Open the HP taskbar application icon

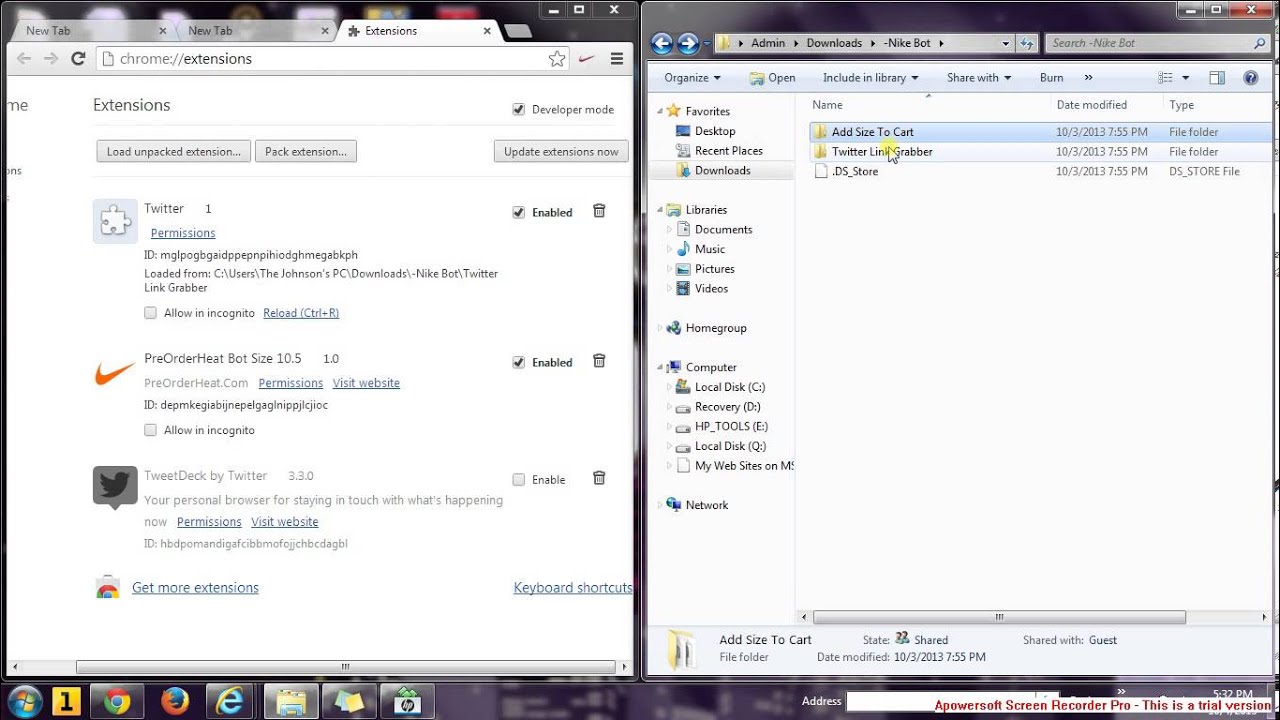[x=407, y=702]
